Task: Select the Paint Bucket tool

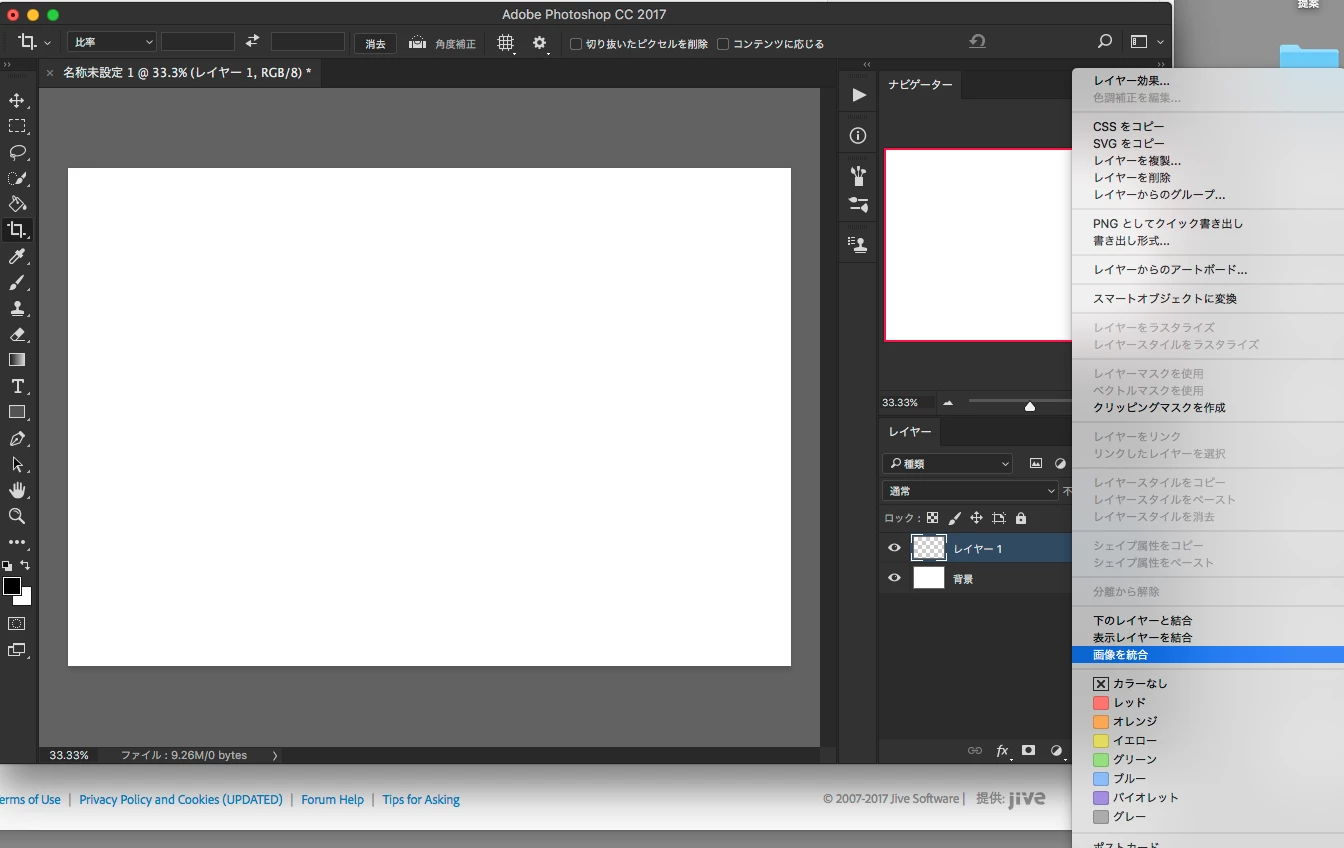Action: pos(17,204)
